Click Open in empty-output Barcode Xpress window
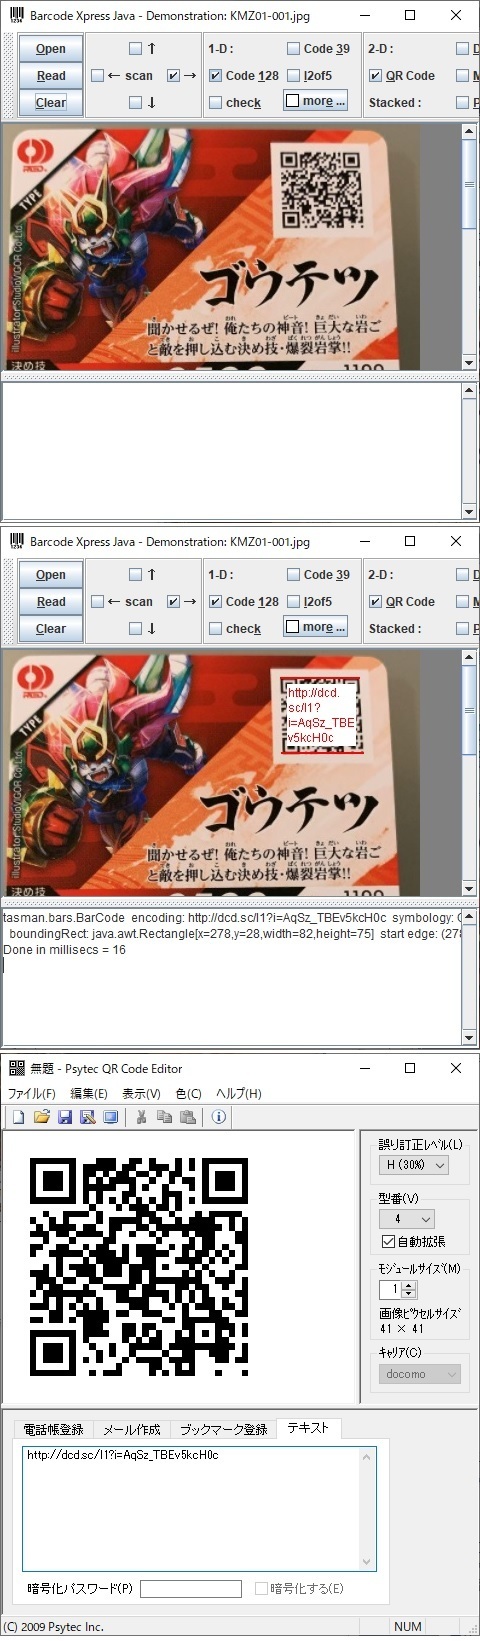The height and width of the screenshot is (1641, 480). (51, 48)
